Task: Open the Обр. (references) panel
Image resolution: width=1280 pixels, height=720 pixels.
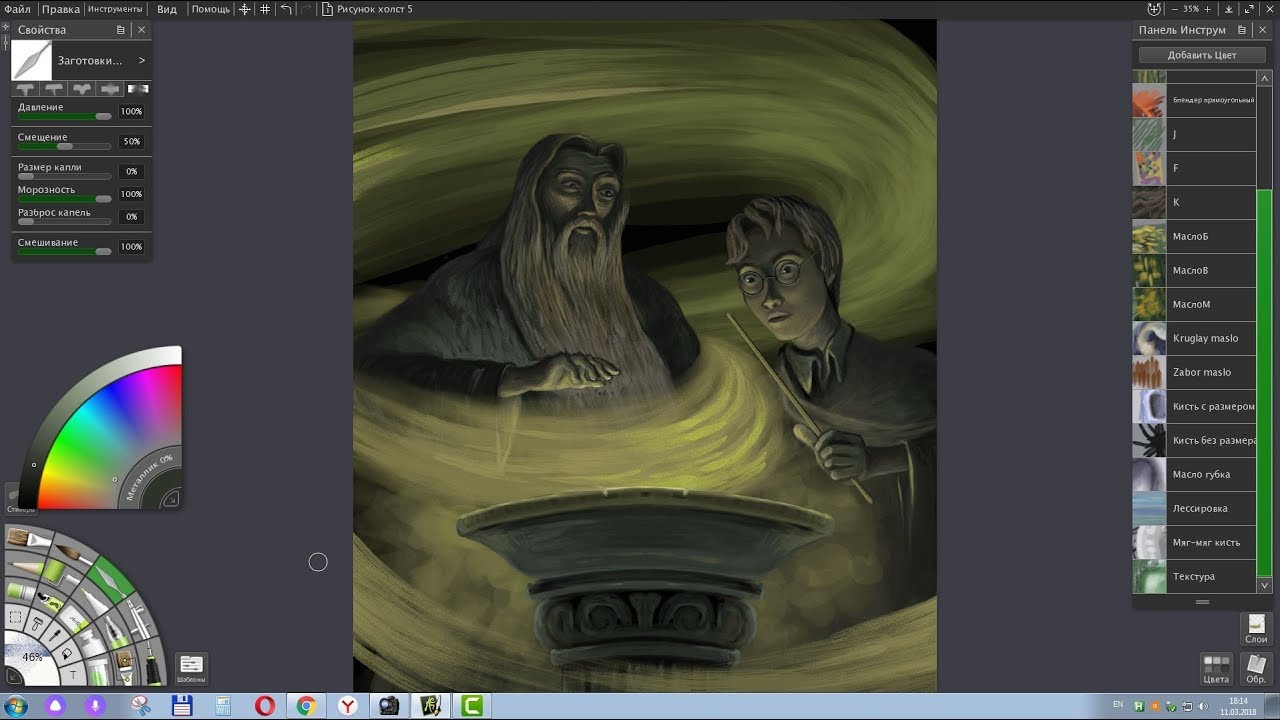Action: pos(1255,669)
